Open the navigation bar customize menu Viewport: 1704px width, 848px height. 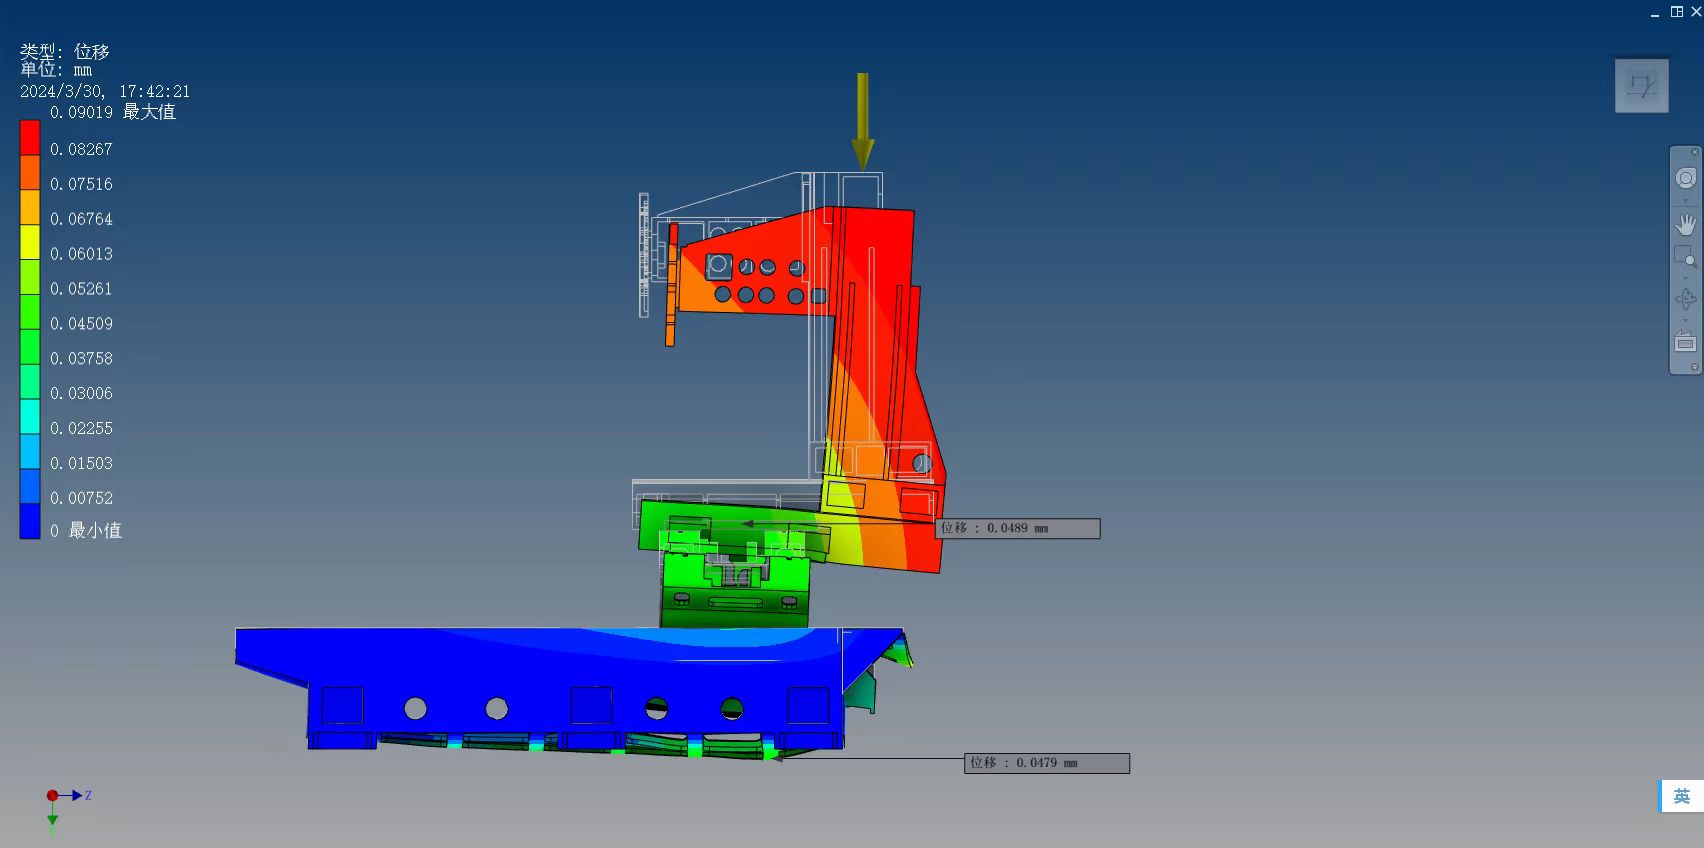pyautogui.click(x=1694, y=367)
